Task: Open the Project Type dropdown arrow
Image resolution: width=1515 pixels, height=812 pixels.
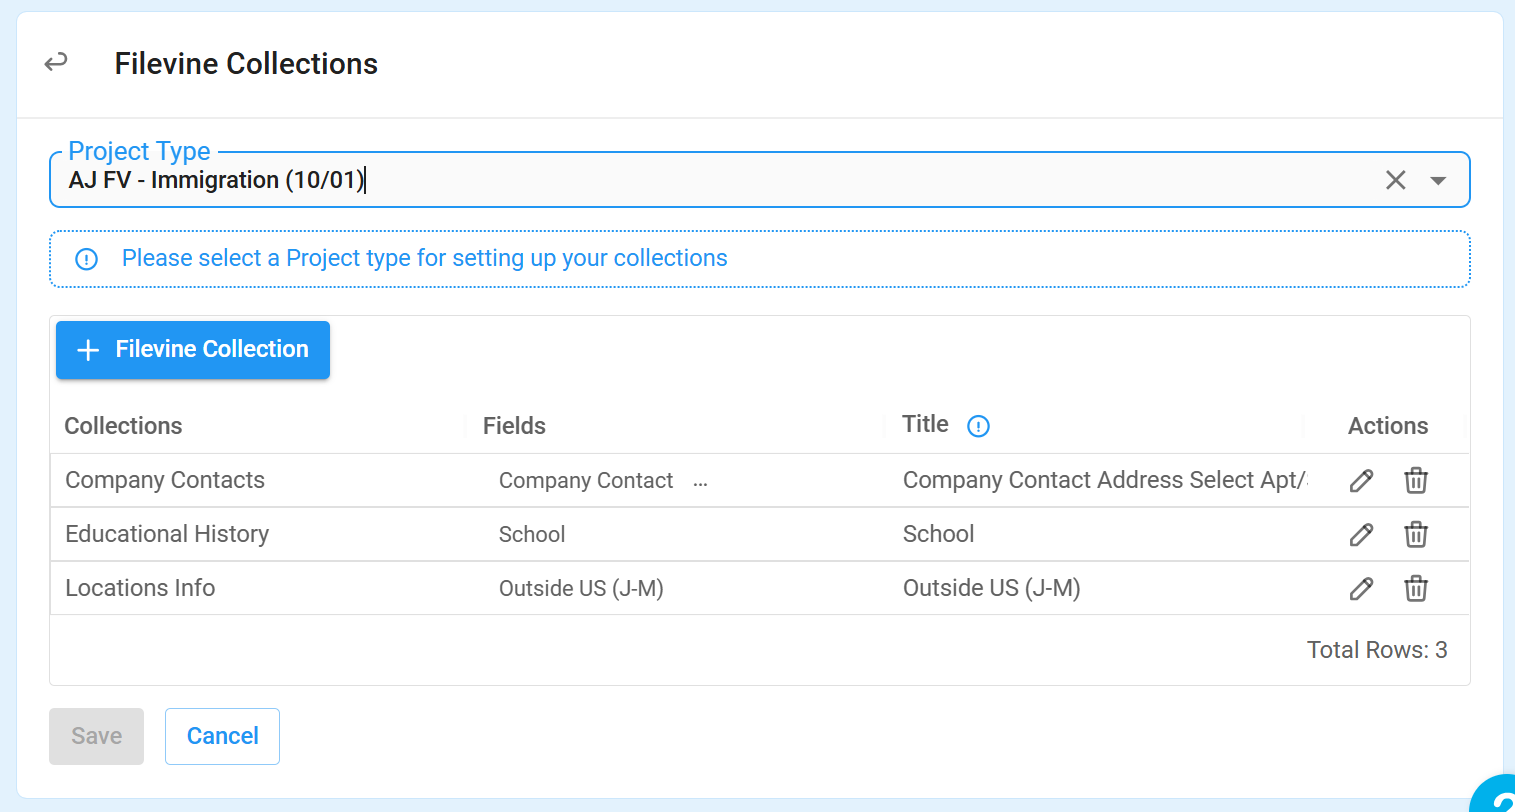Action: point(1438,181)
